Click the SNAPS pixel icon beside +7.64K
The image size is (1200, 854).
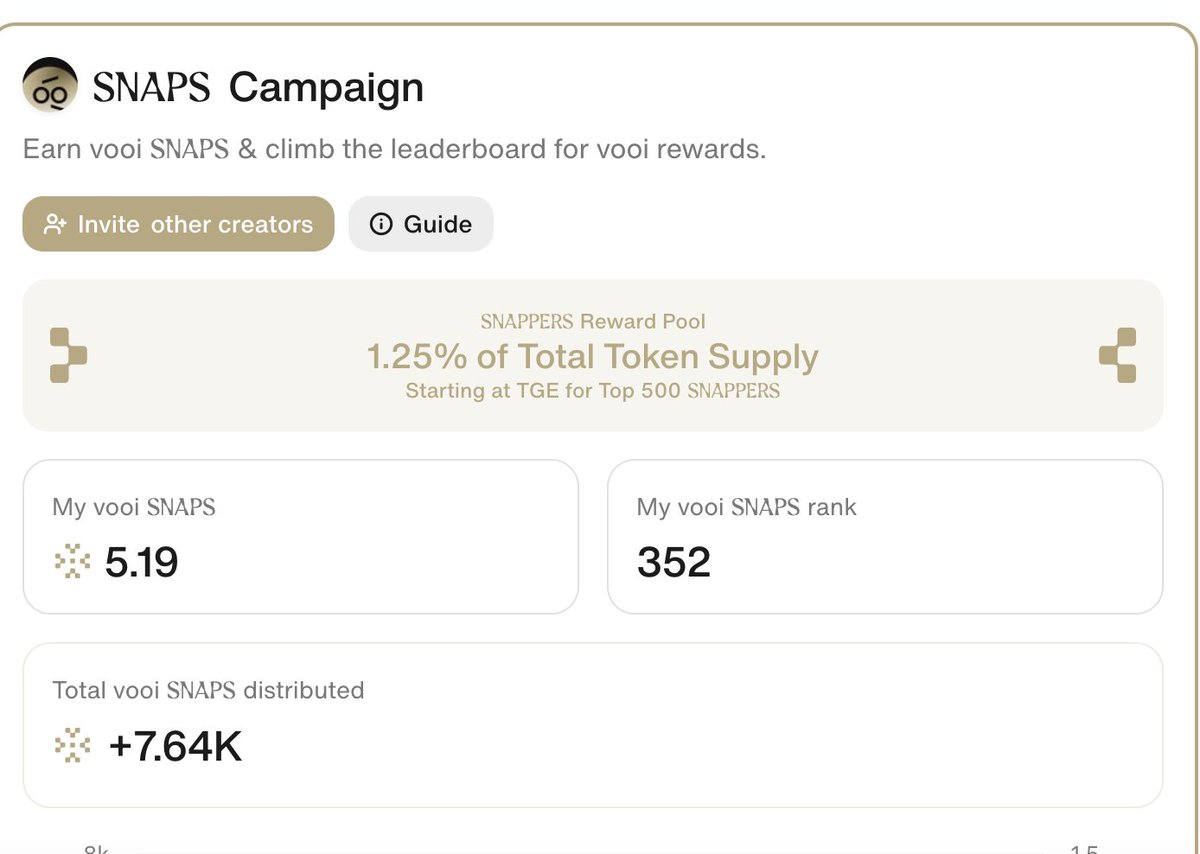pos(72,746)
